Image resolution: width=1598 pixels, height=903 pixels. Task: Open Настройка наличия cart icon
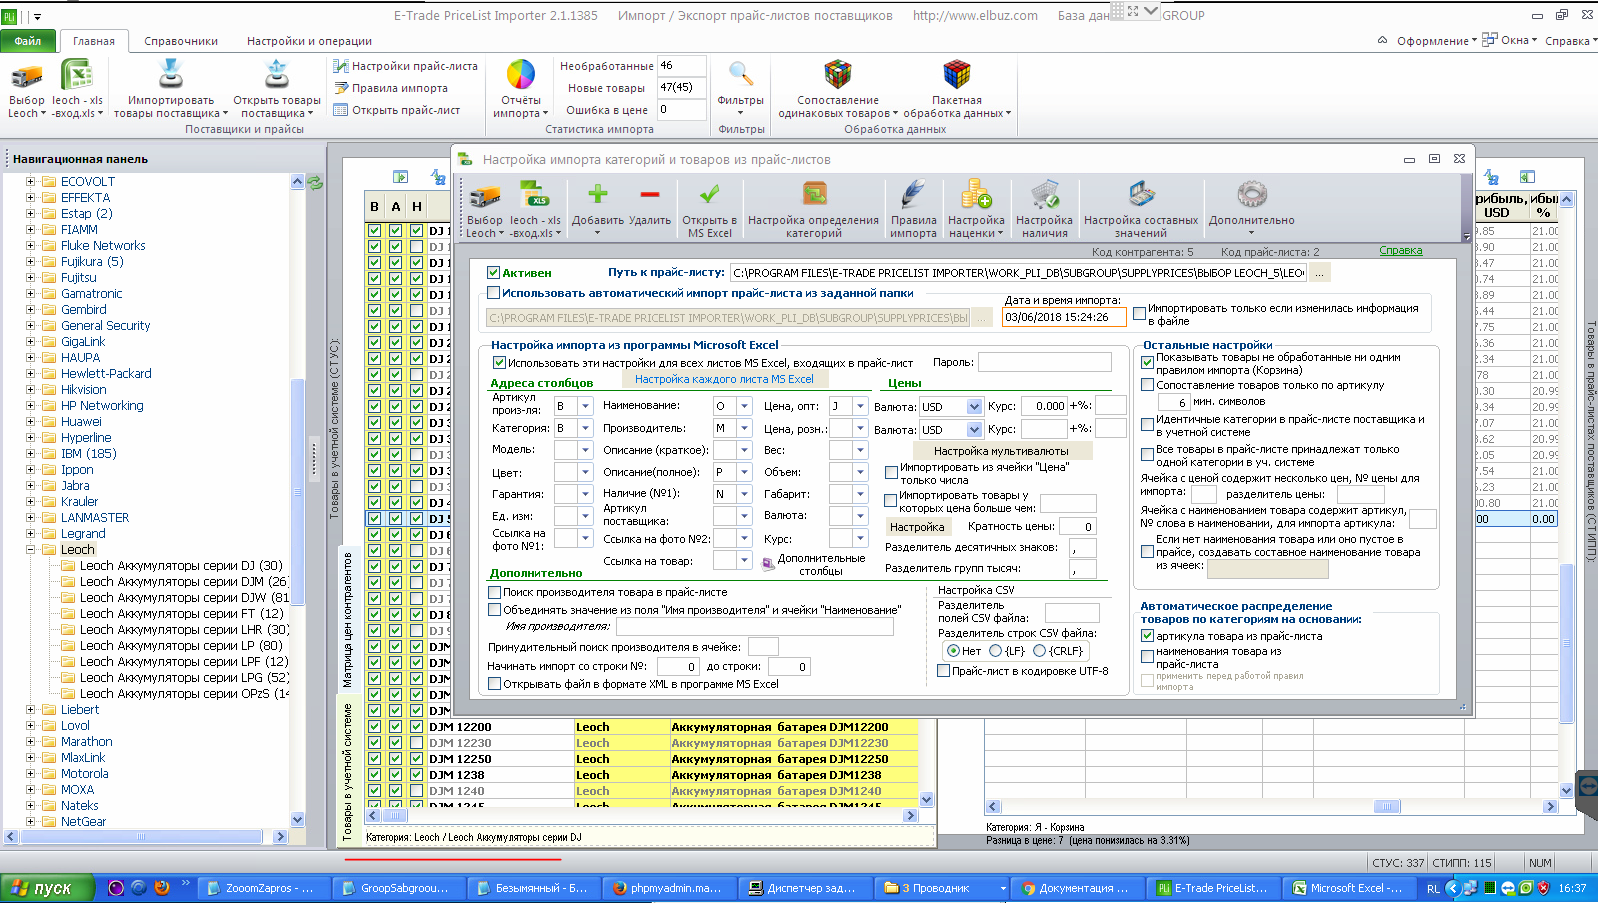[x=1044, y=194]
